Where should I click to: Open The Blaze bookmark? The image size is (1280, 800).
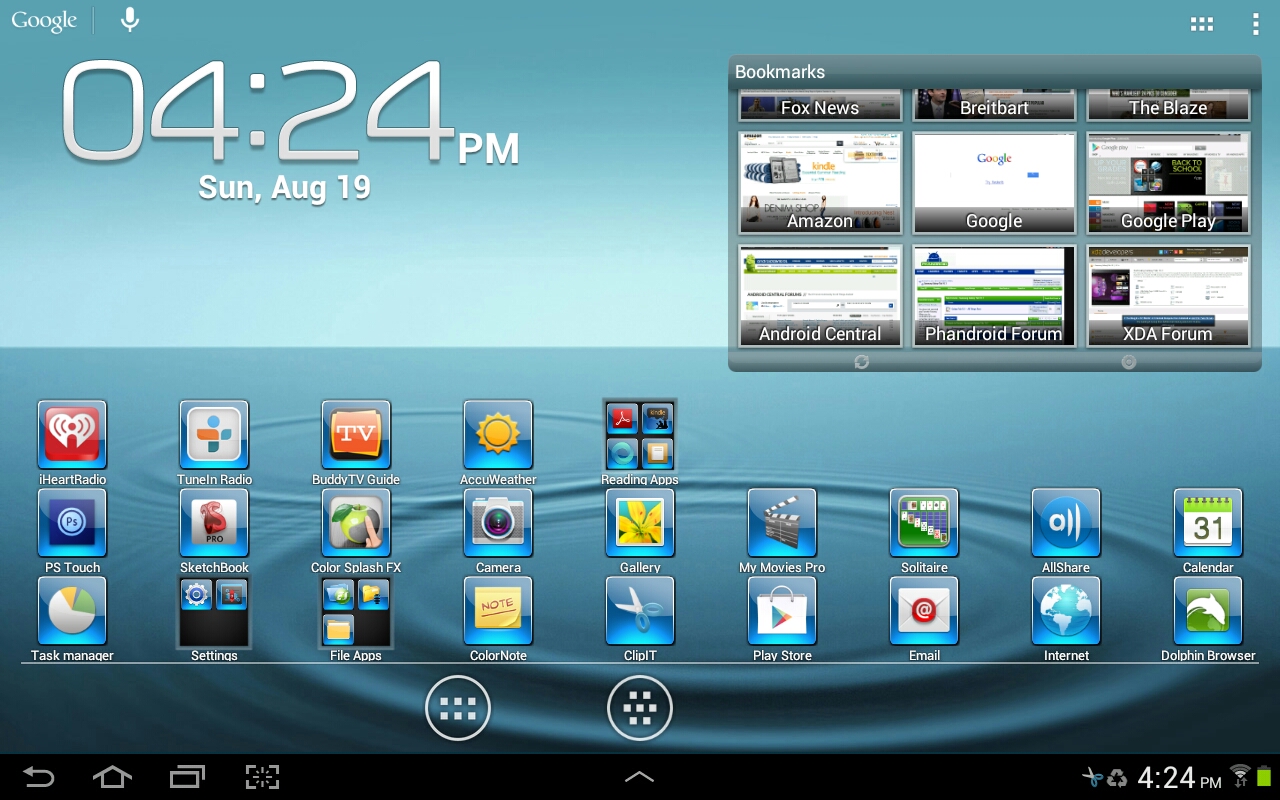pyautogui.click(x=1168, y=106)
